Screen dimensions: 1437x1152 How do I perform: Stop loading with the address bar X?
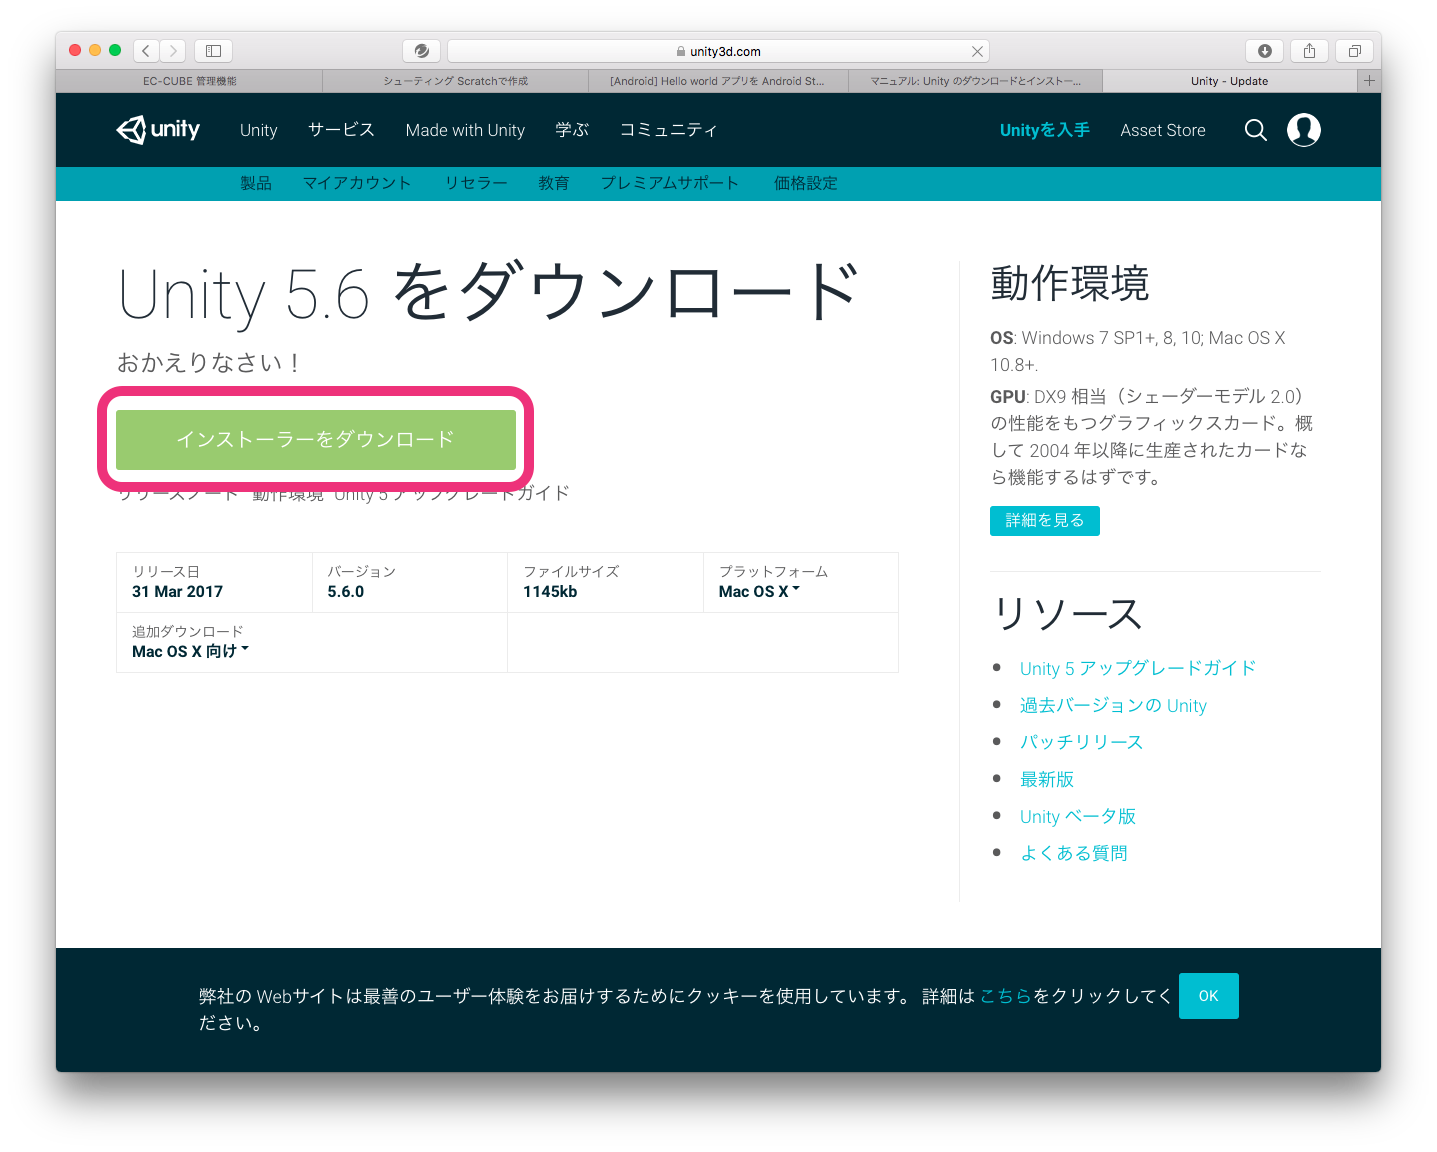pyautogui.click(x=977, y=51)
